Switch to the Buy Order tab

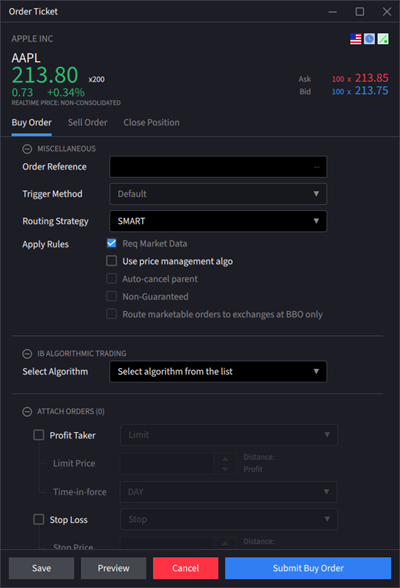click(31, 123)
